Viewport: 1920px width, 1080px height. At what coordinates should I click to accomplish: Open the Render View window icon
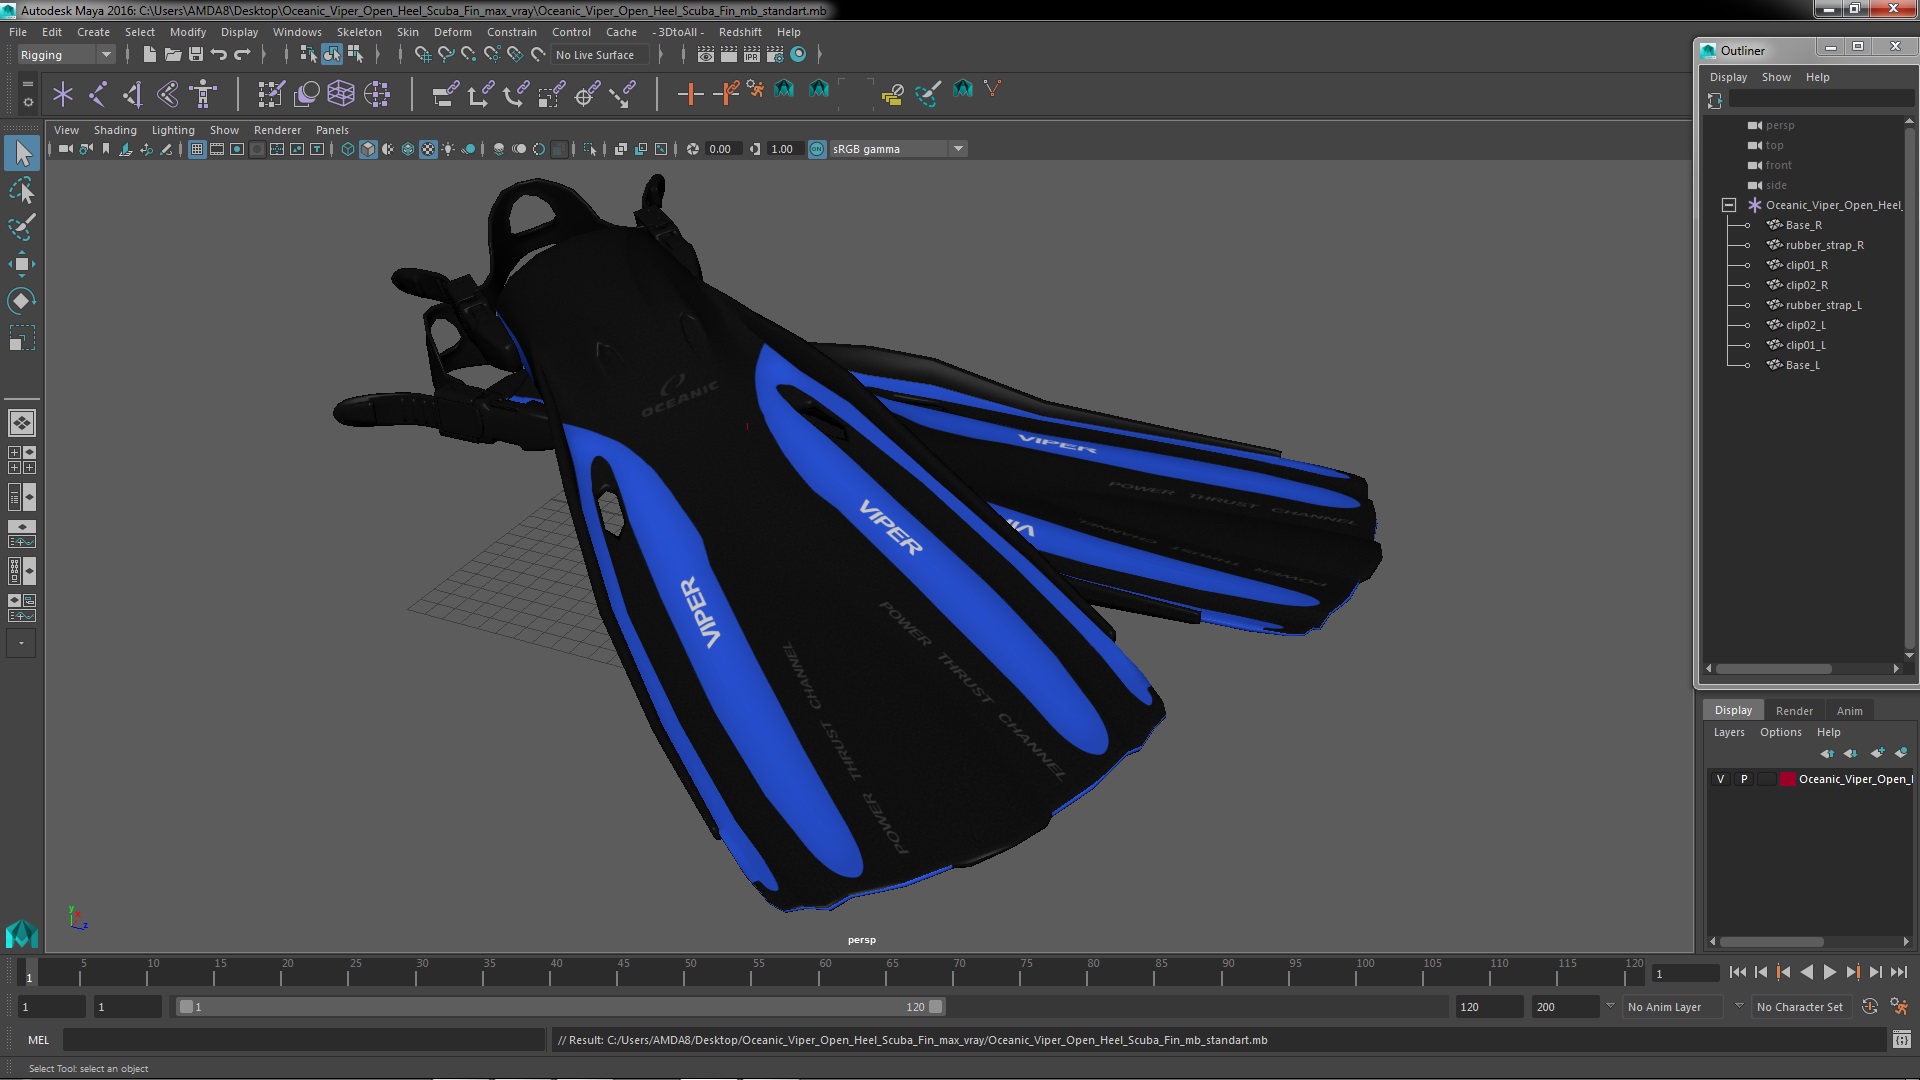pos(706,54)
